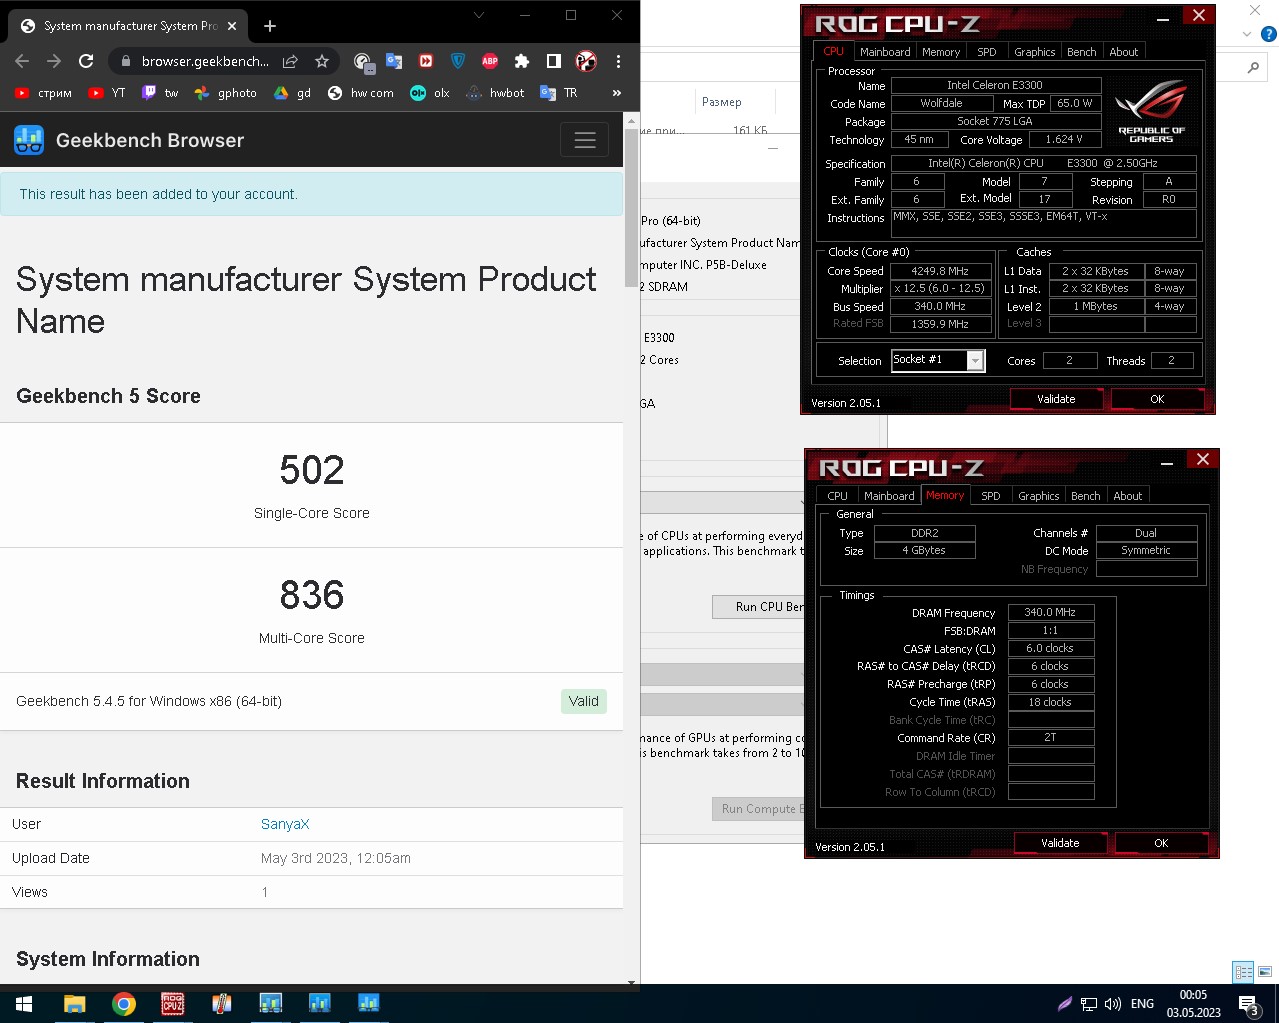Viewport: 1279px width, 1023px height.
Task: Open Bench tab in lower CPU-Z window
Action: pyautogui.click(x=1086, y=496)
